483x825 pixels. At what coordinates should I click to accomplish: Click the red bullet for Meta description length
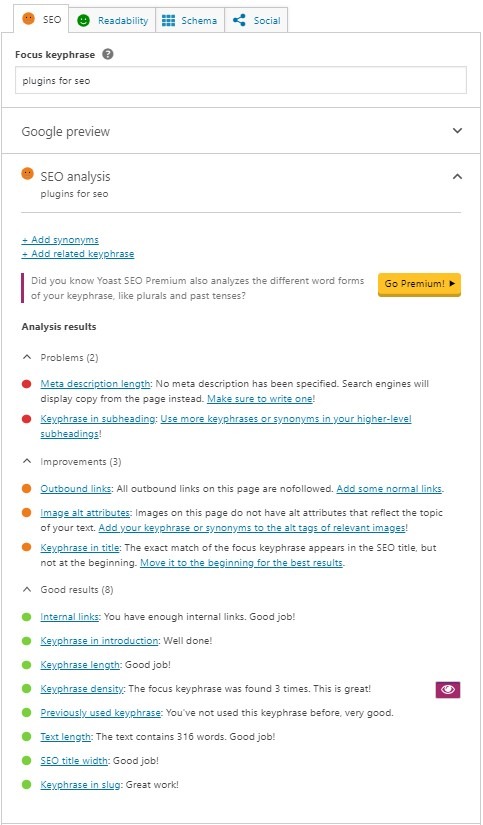pos(27,384)
